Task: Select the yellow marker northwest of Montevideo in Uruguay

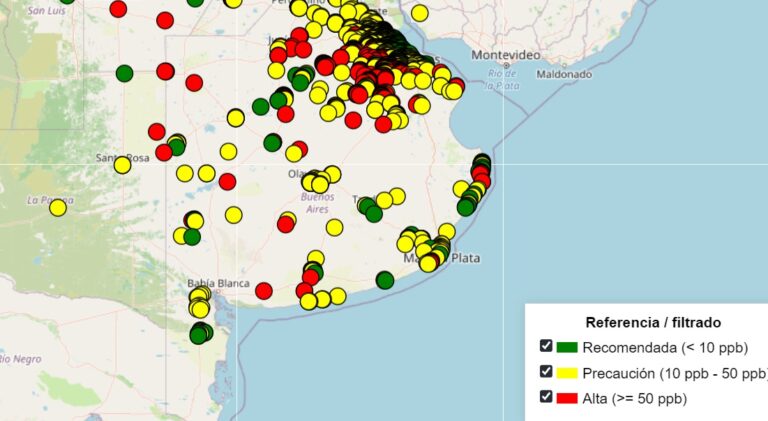Action: click(x=420, y=13)
